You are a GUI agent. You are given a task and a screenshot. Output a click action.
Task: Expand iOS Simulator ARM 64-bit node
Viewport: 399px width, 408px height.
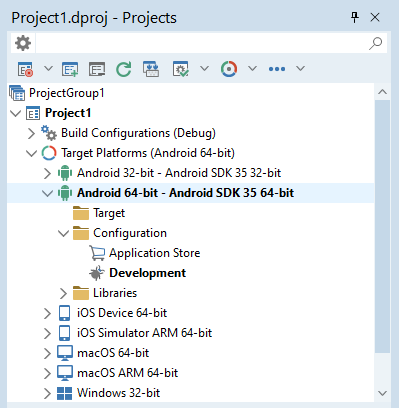pos(47,333)
